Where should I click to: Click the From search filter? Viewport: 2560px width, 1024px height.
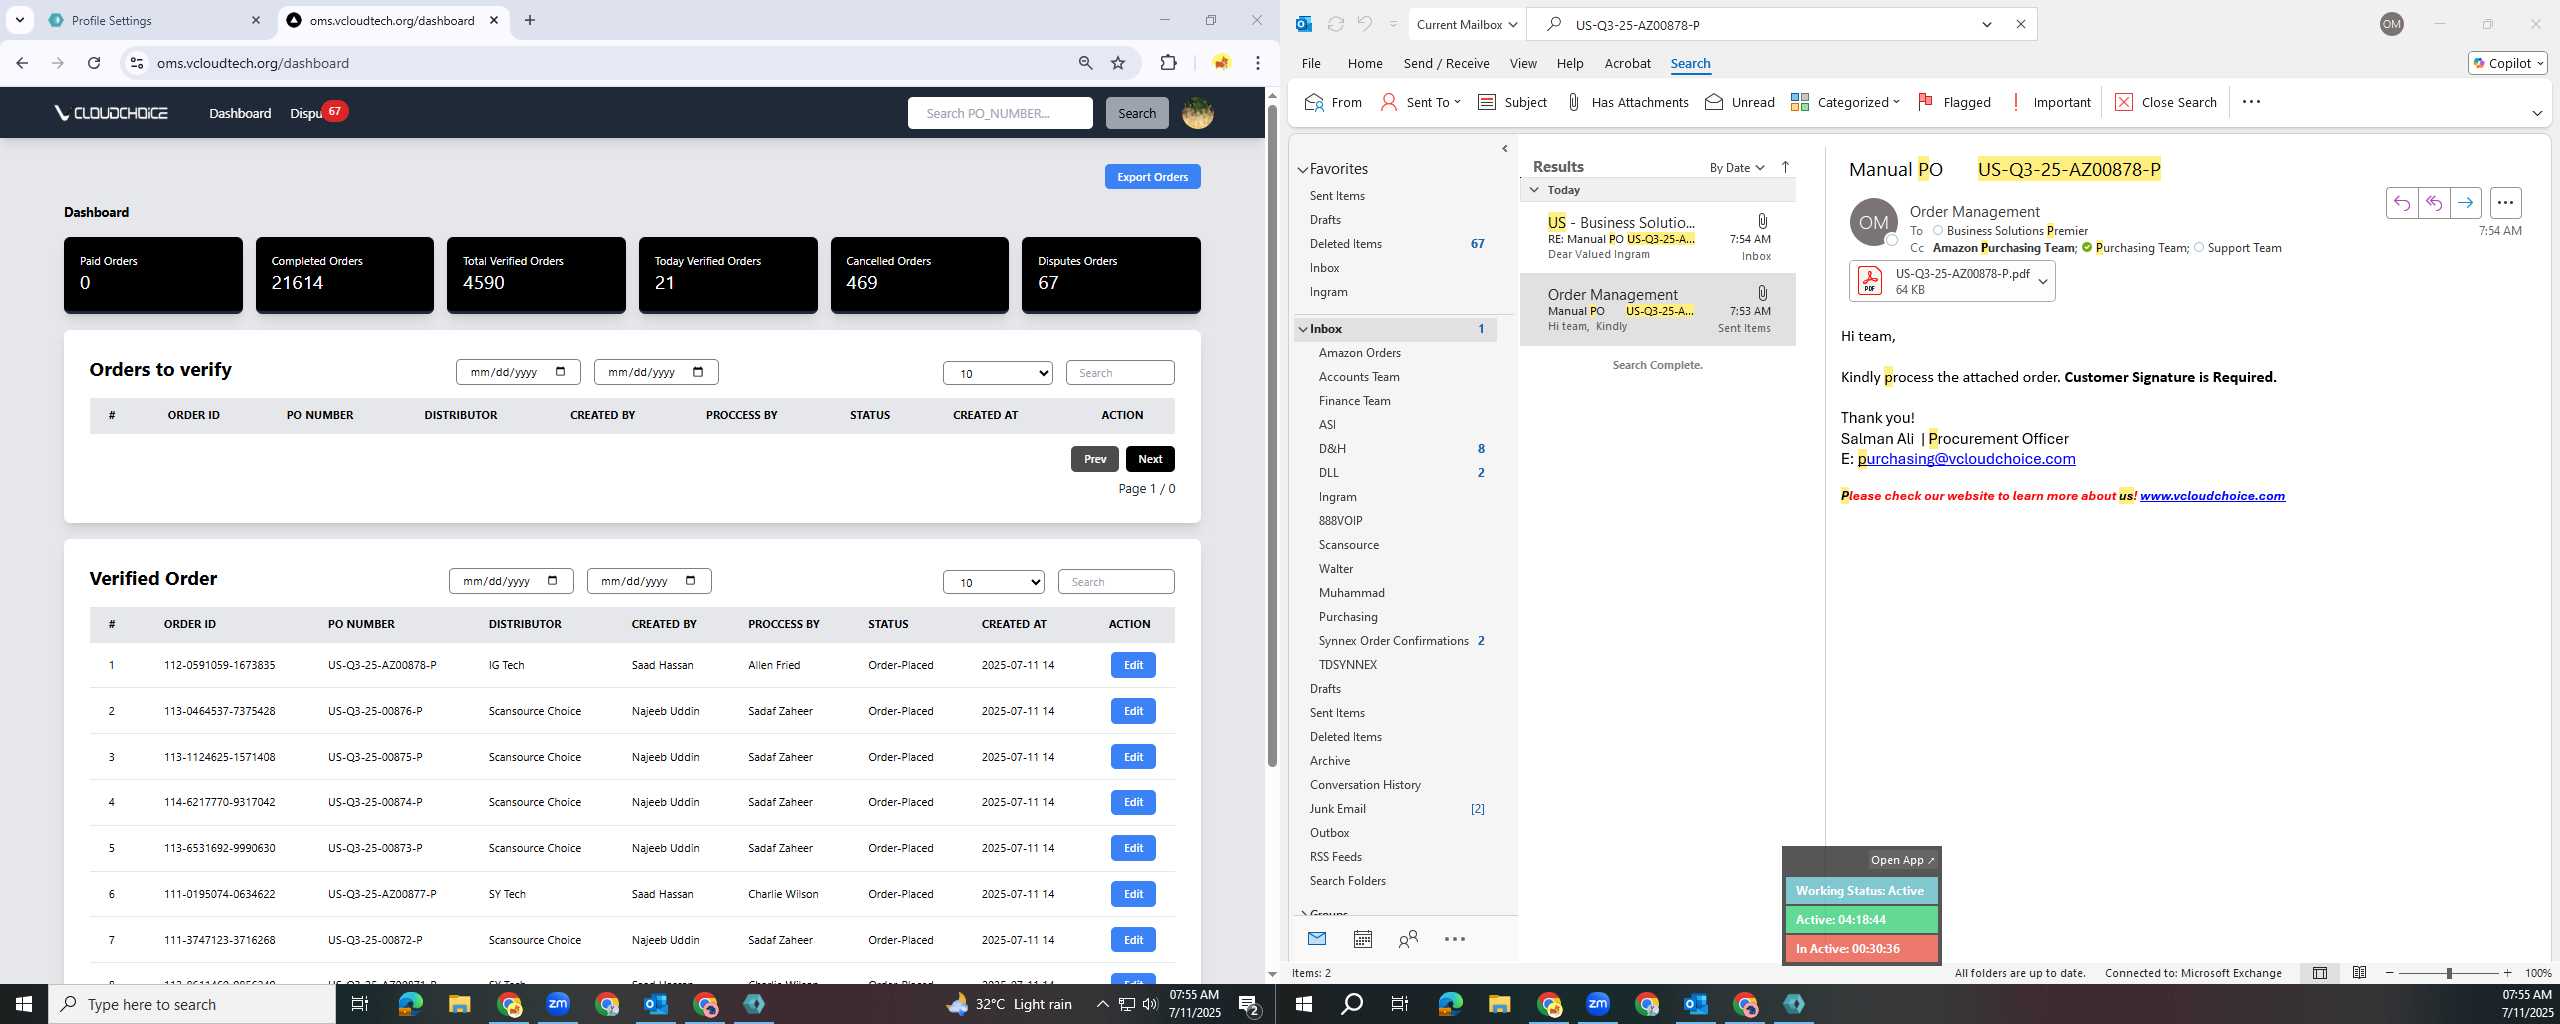(x=1333, y=102)
